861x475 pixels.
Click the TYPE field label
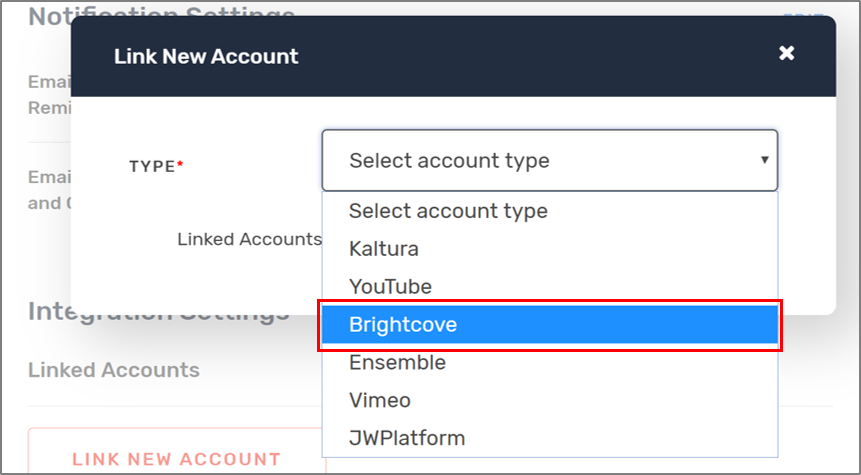(x=152, y=167)
